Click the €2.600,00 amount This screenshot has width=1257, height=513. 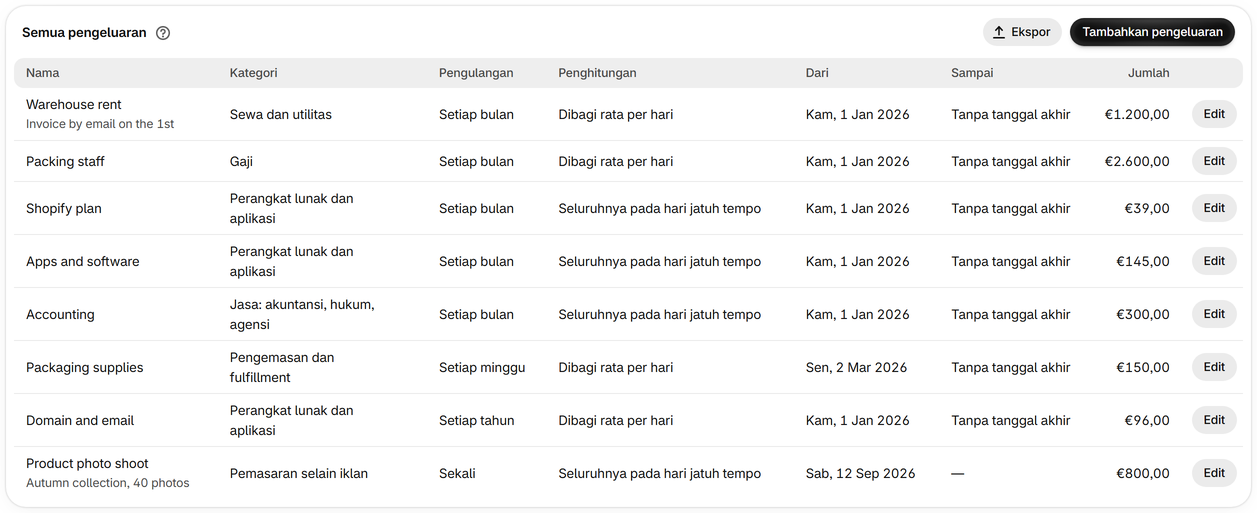1137,161
